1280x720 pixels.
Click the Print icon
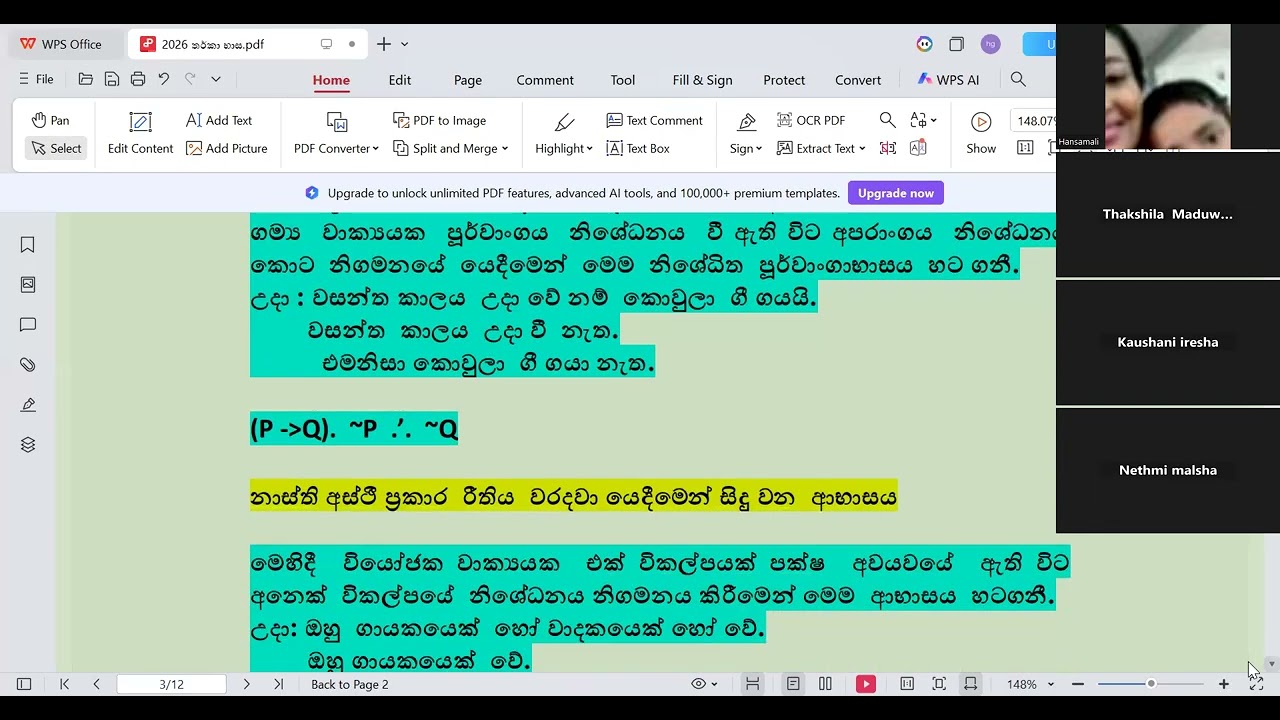138,79
